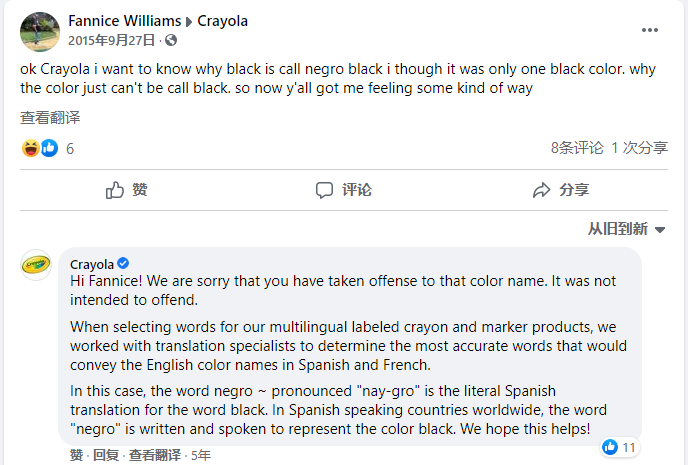This screenshot has width=688, height=465.
Task: Click the post date 2015年9月27日
Action: (x=111, y=40)
